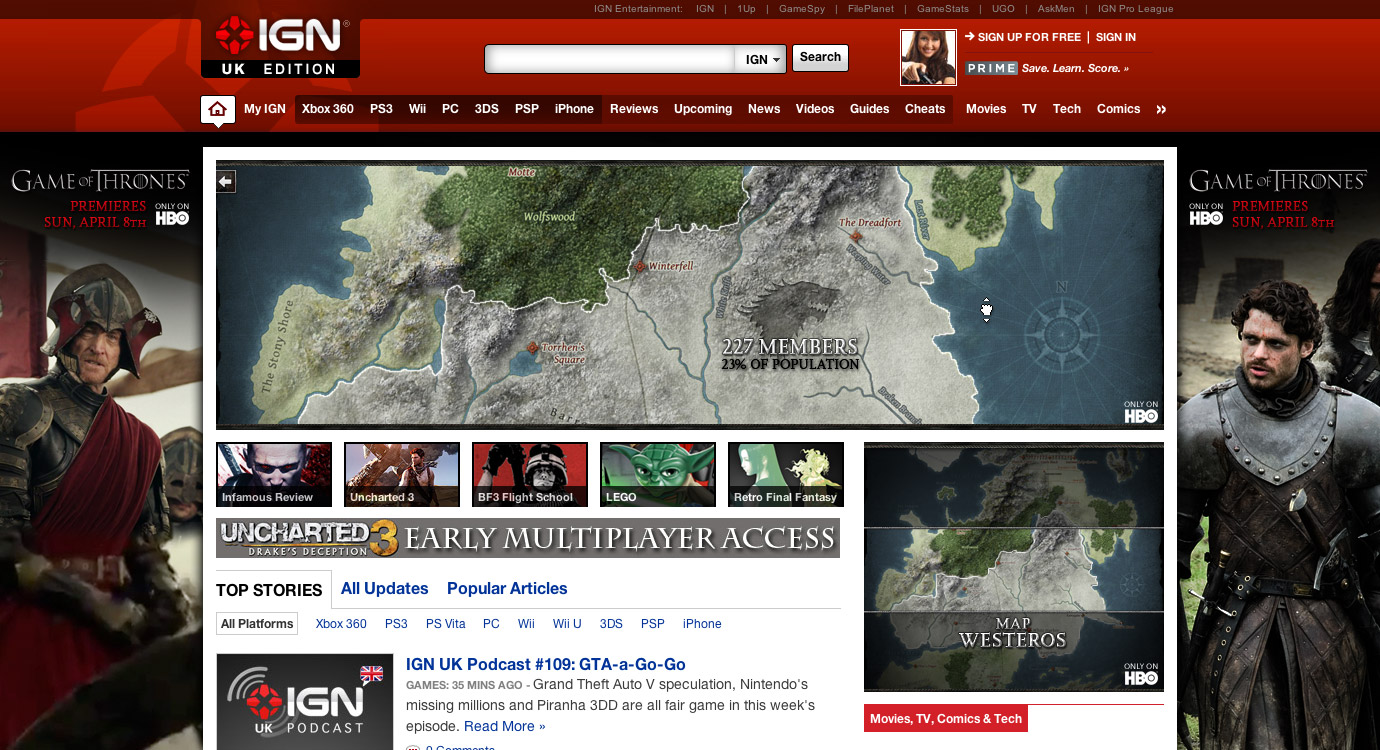Select Xbox 360 in the navigation bar
This screenshot has height=750, width=1380.
pos(328,109)
